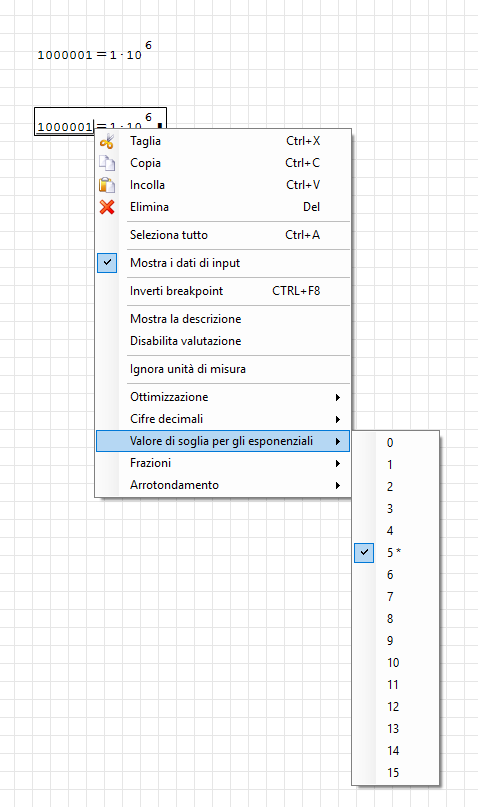Set exponential threshold to 10
The width and height of the screenshot is (478, 807).
396,663
